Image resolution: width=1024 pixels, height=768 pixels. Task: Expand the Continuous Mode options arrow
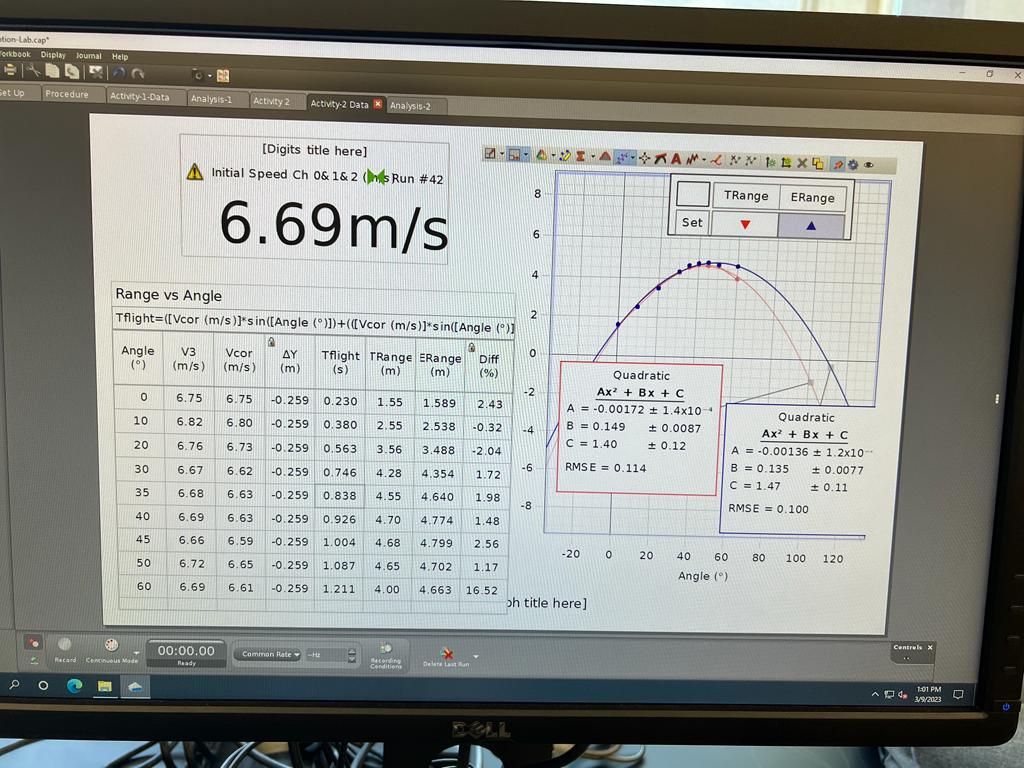(135, 653)
